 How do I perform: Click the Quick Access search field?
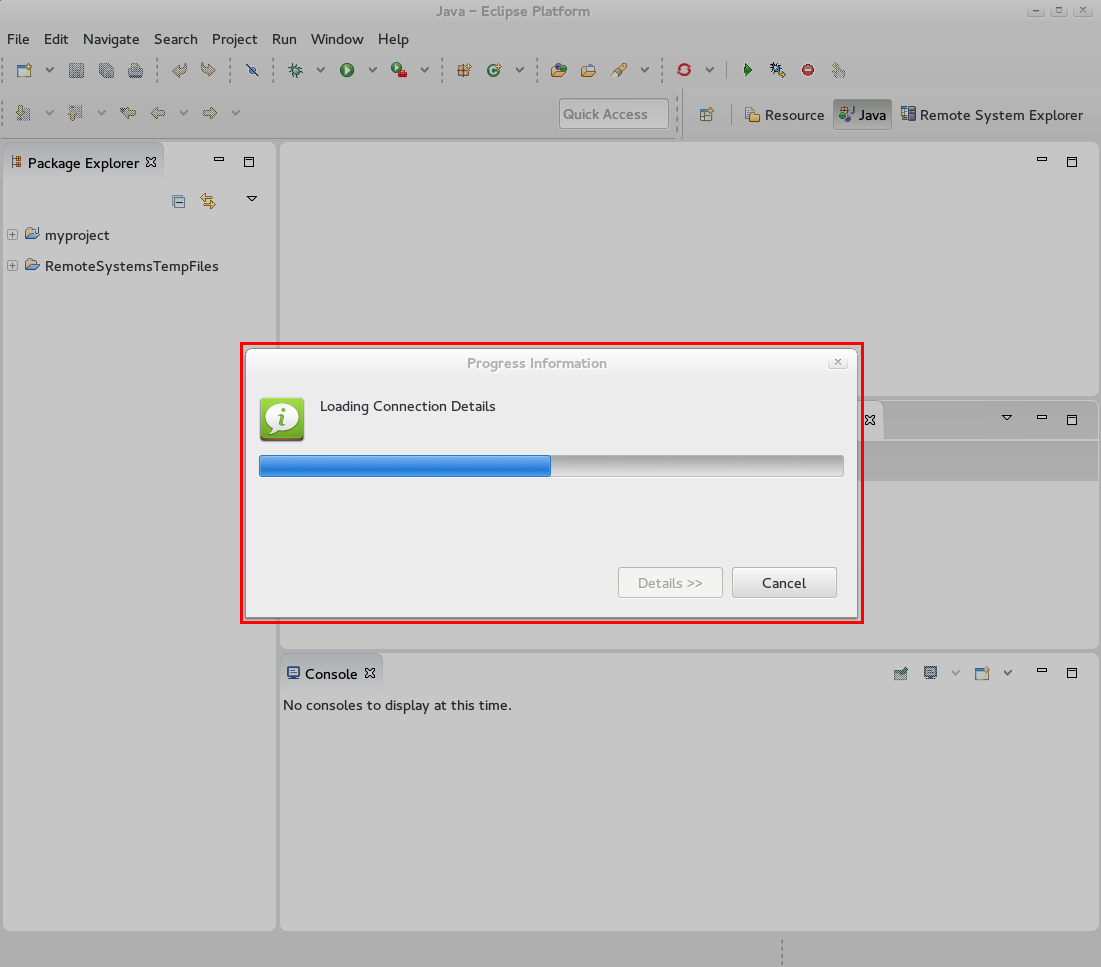613,114
